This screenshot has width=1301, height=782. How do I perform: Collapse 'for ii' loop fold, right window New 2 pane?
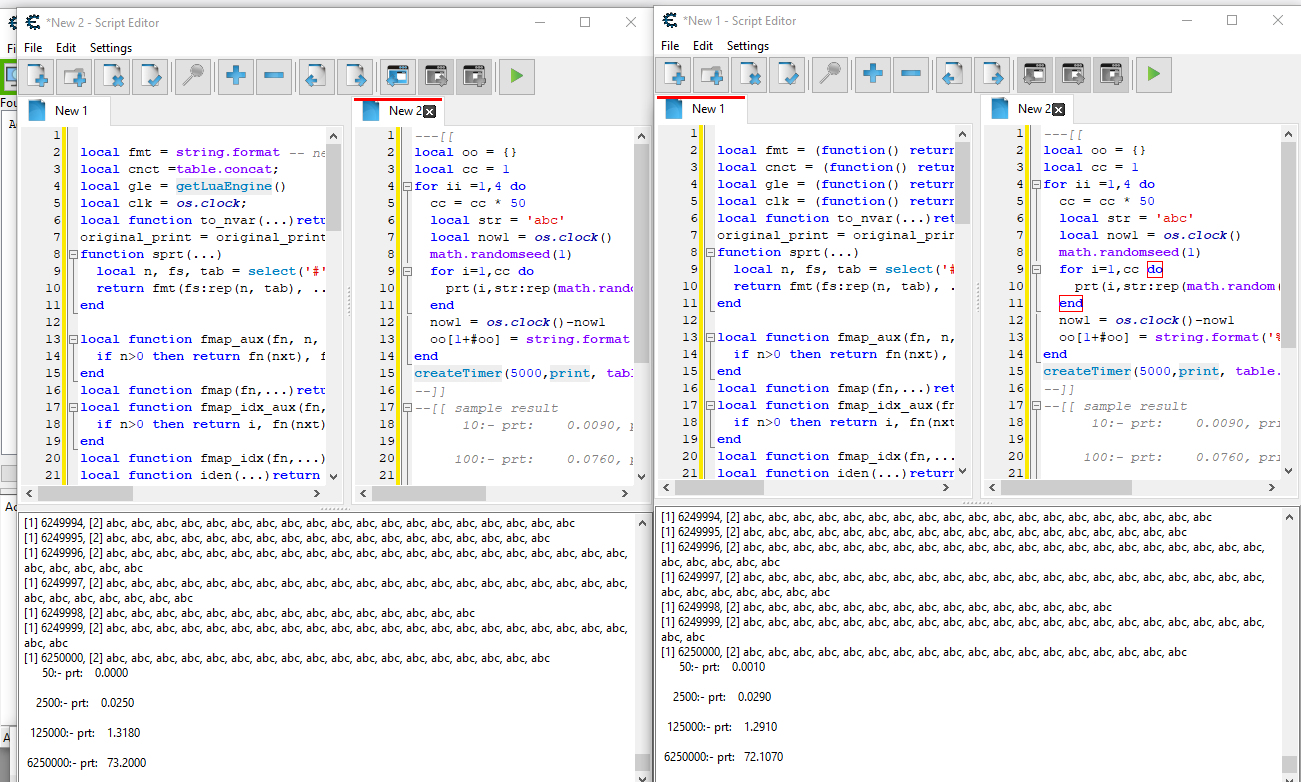pos(1037,184)
